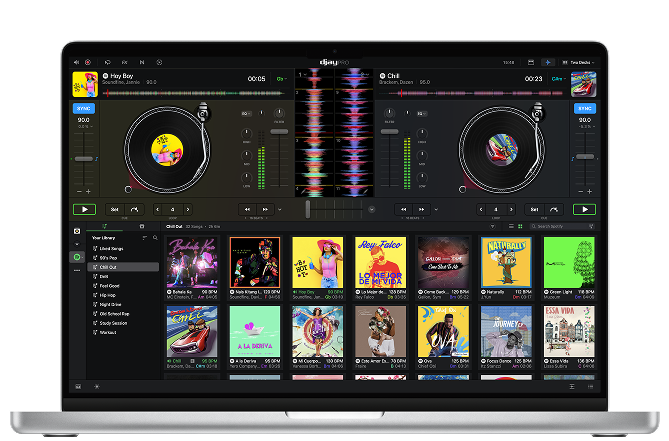
Task: Toggle loop value 4 on left deck
Action: tap(173, 209)
